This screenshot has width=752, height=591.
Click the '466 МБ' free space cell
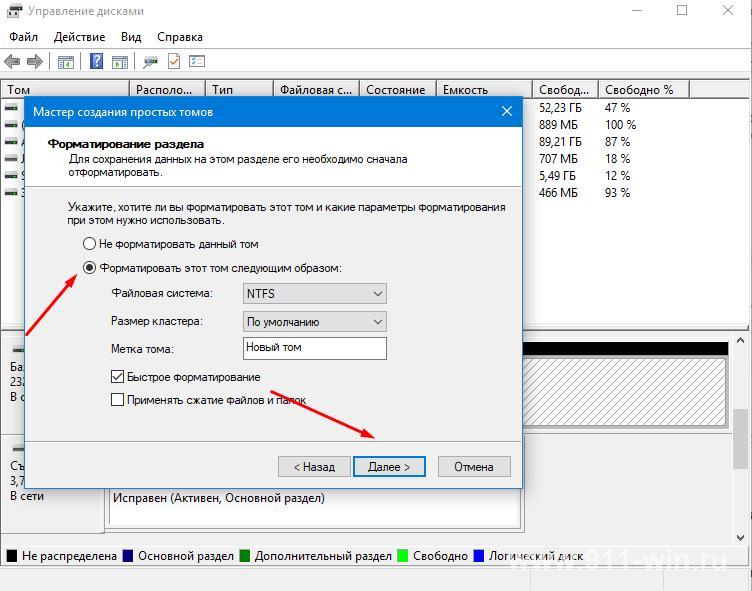click(558, 193)
